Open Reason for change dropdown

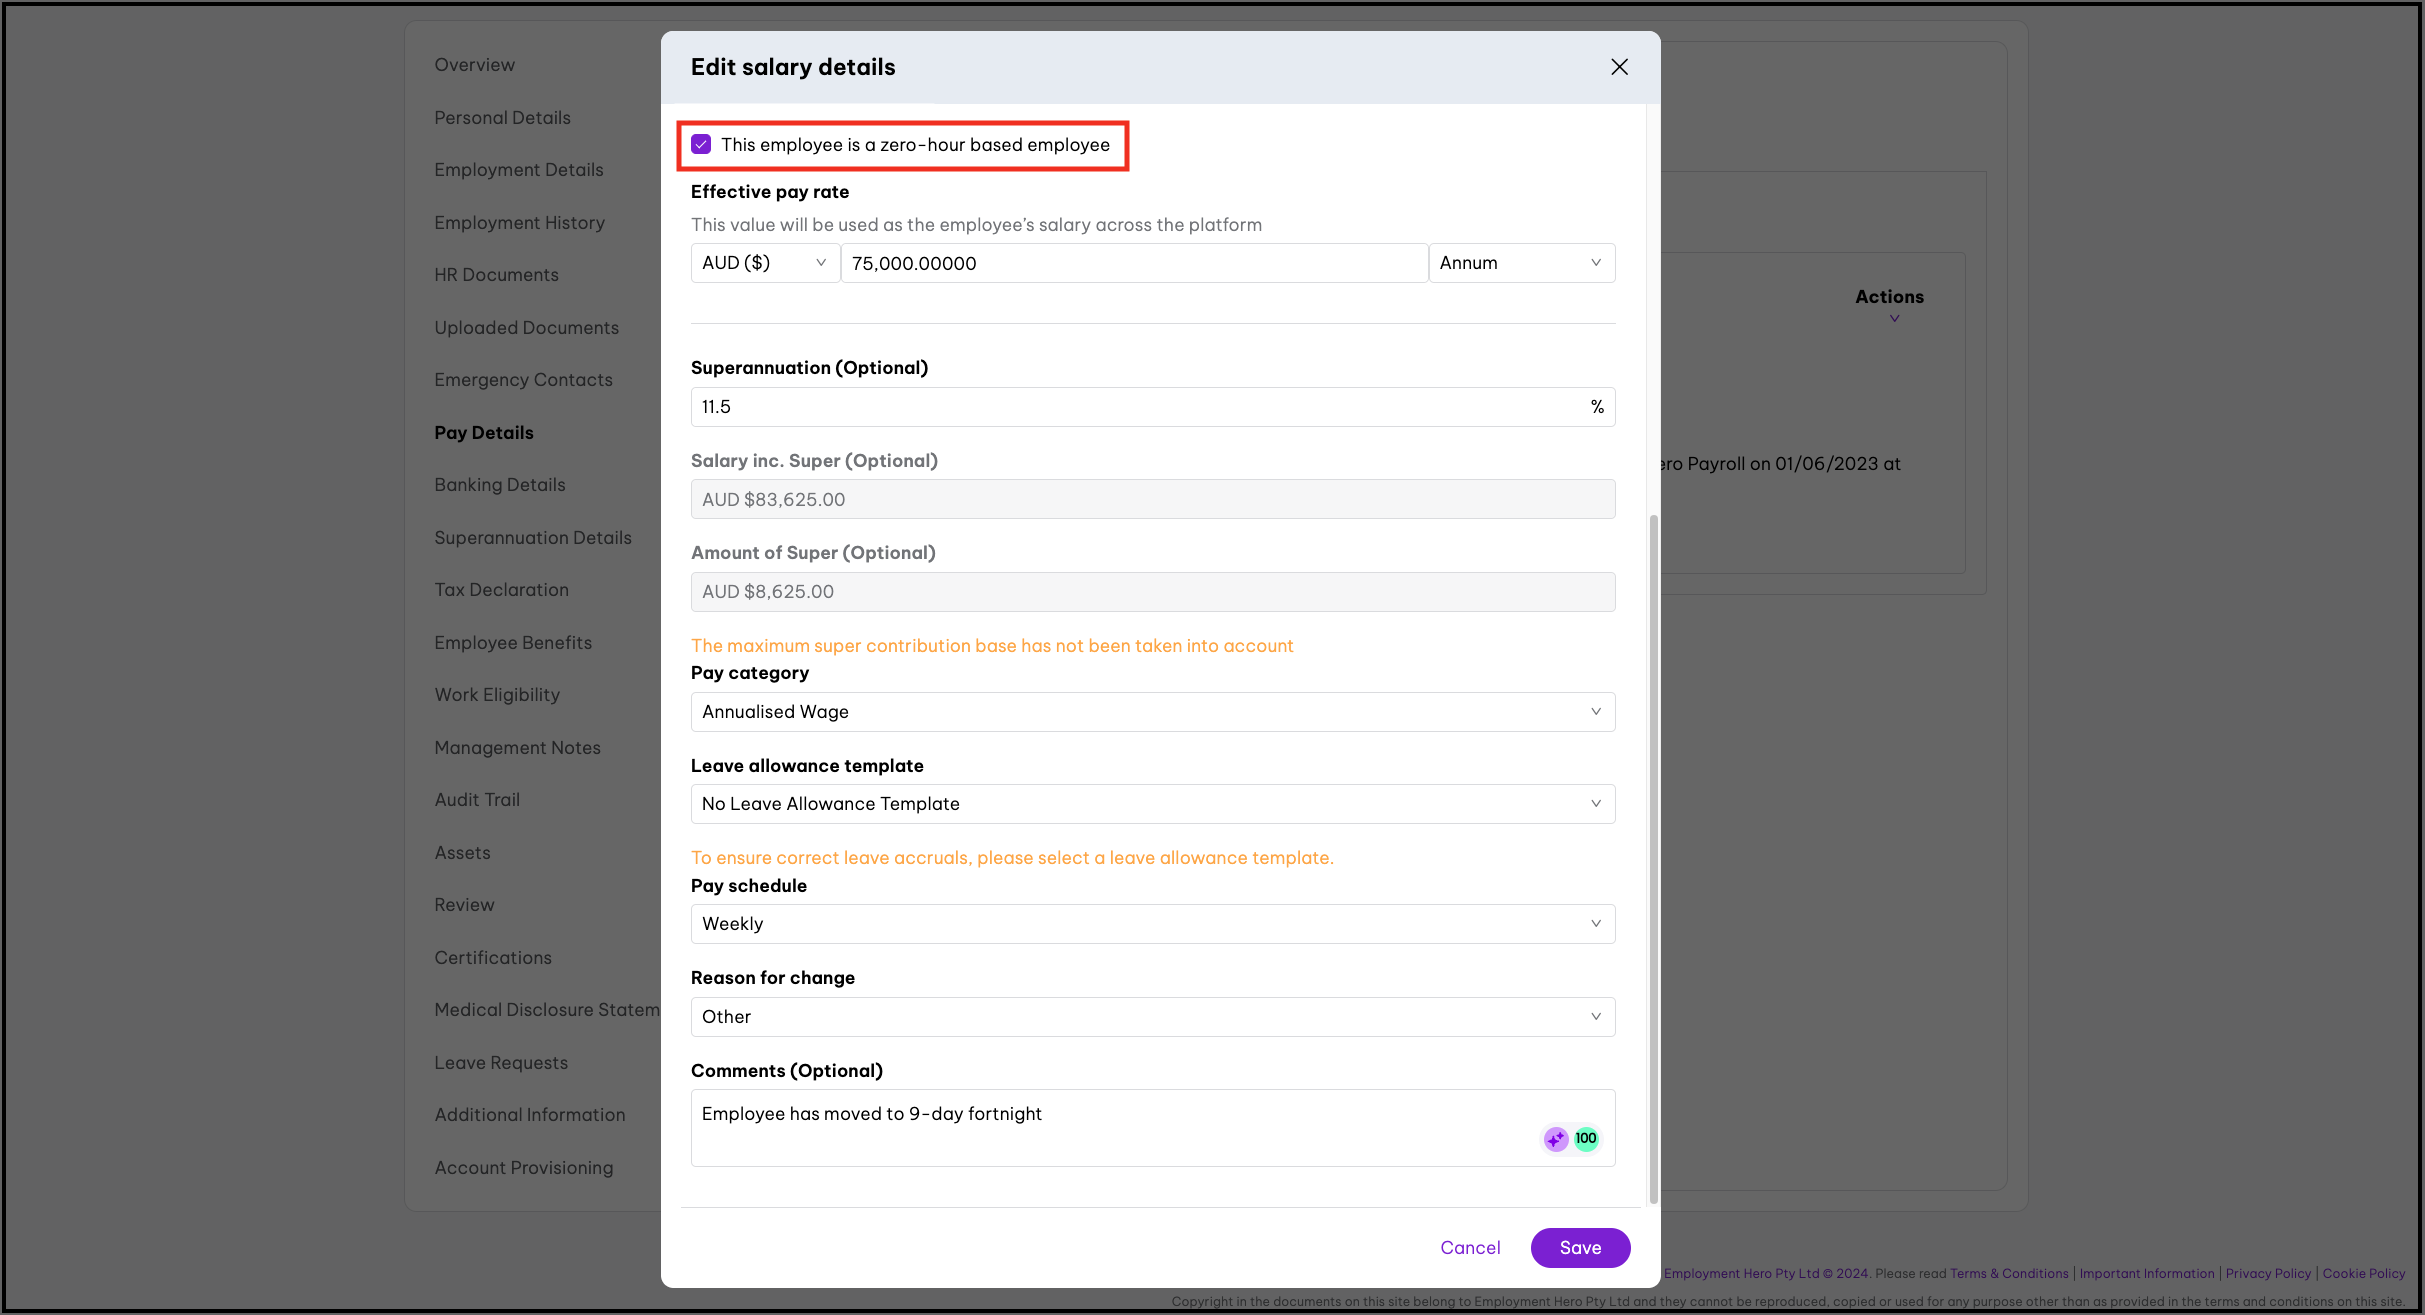1152,1017
